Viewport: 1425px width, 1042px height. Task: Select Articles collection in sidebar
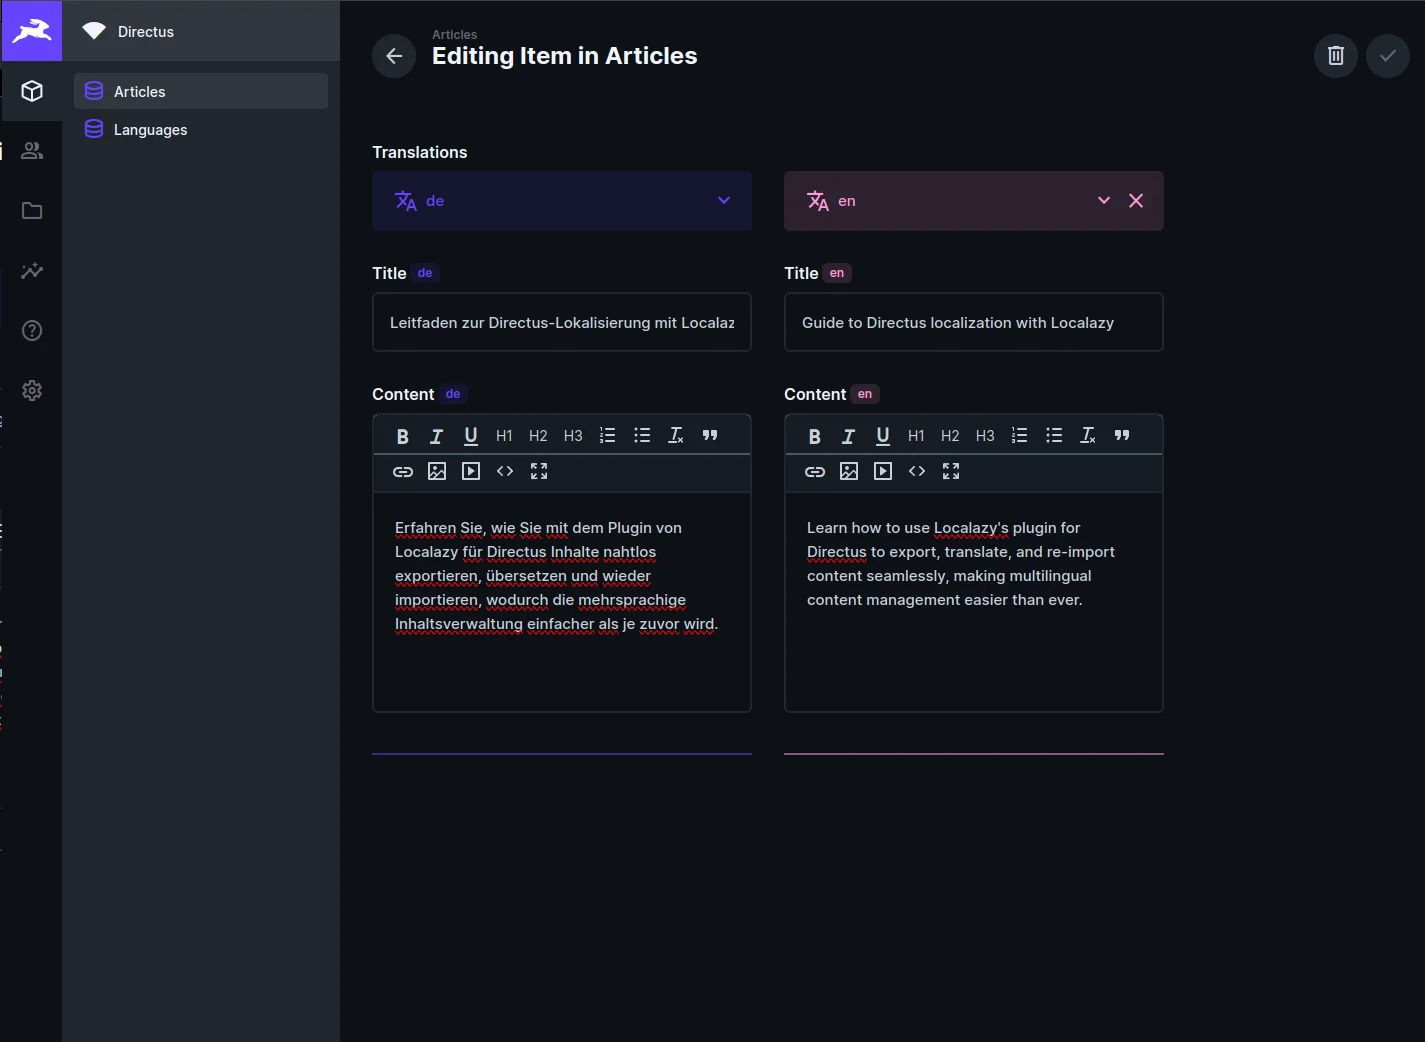(201, 91)
